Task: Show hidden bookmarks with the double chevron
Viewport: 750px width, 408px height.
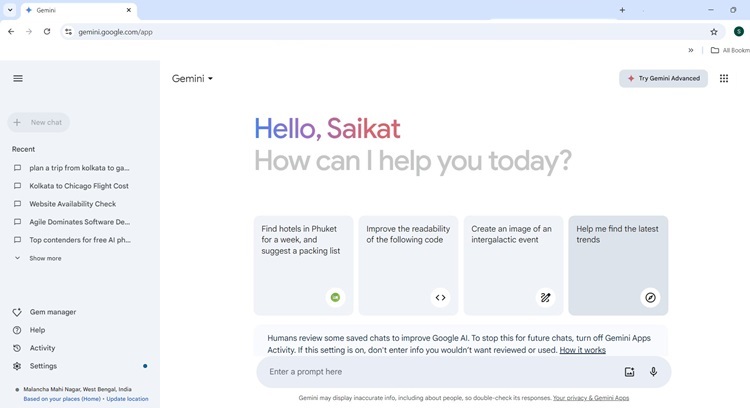Action: point(690,50)
